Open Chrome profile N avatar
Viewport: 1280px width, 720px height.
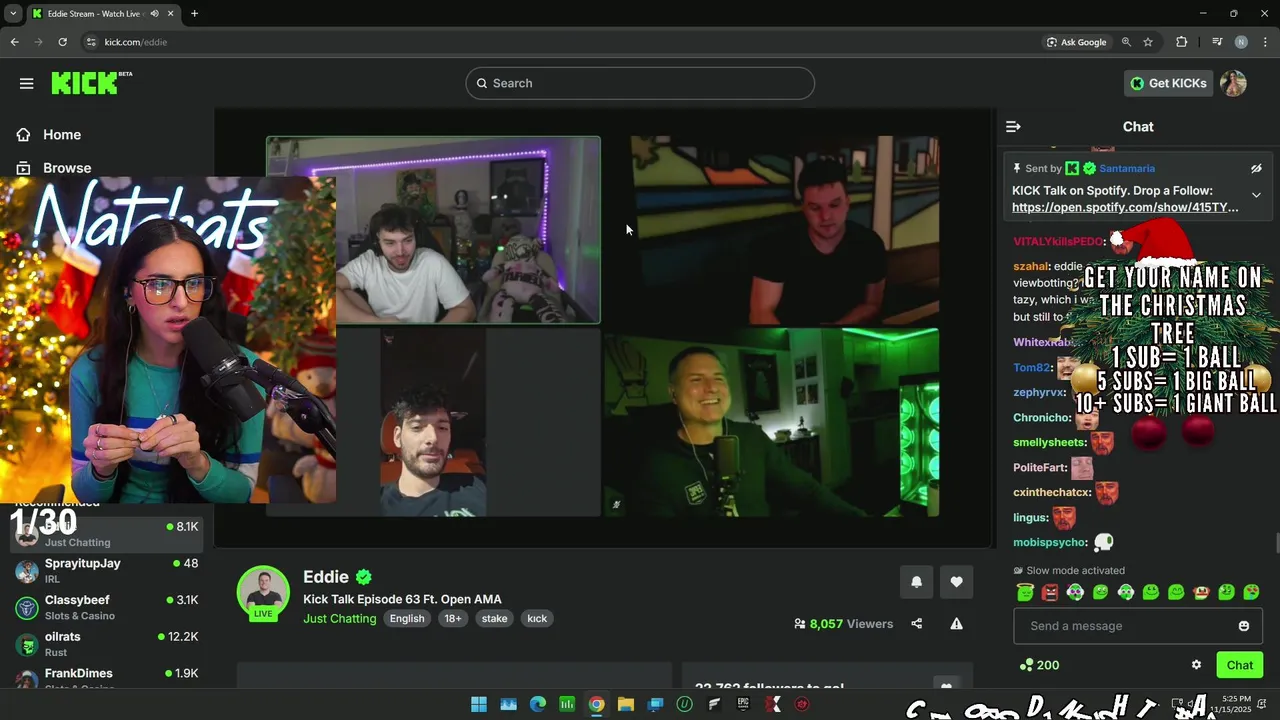[x=1241, y=42]
